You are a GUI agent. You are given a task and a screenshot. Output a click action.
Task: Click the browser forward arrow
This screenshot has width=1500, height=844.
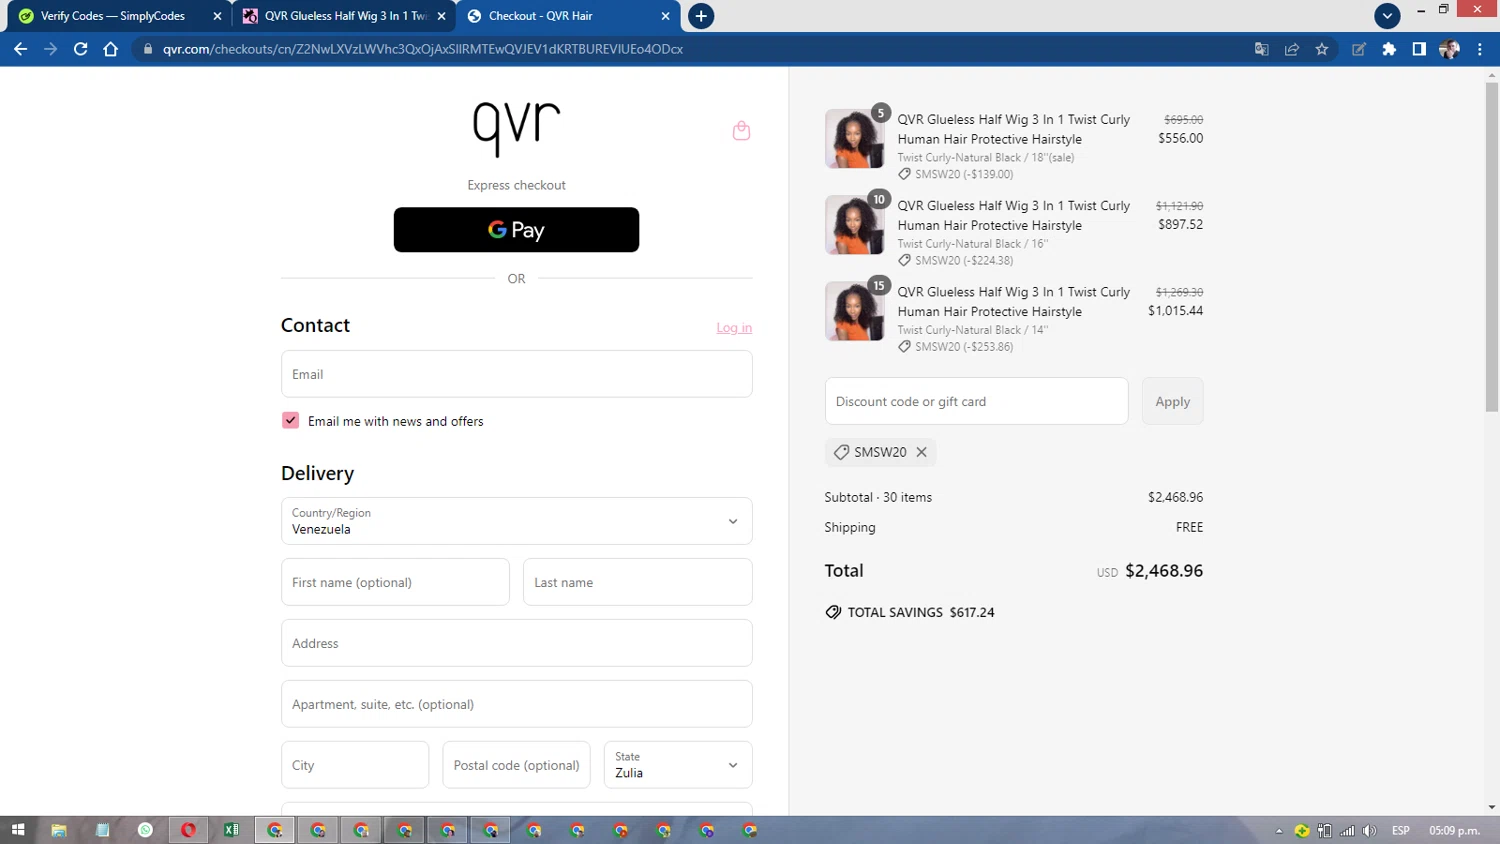pos(50,49)
